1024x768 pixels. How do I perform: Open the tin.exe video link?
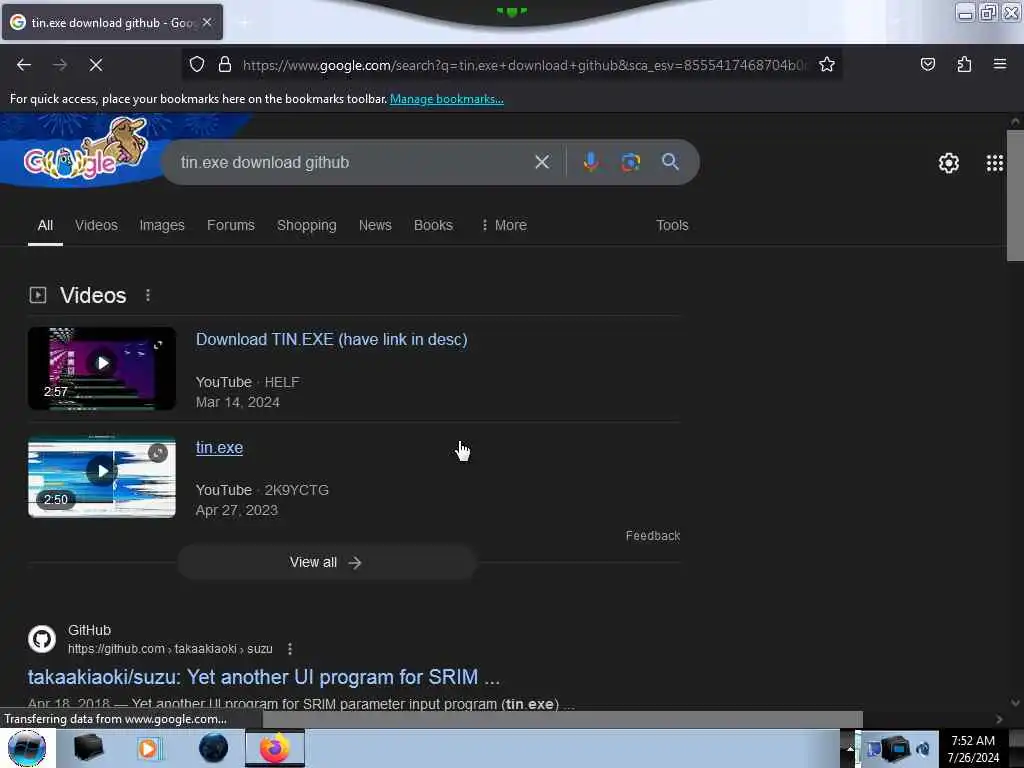(219, 447)
